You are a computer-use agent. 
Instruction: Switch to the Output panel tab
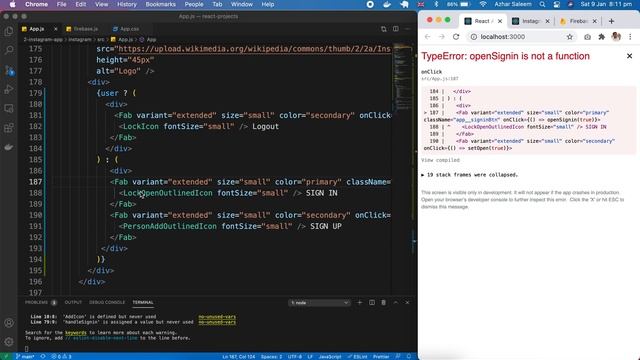click(x=73, y=302)
